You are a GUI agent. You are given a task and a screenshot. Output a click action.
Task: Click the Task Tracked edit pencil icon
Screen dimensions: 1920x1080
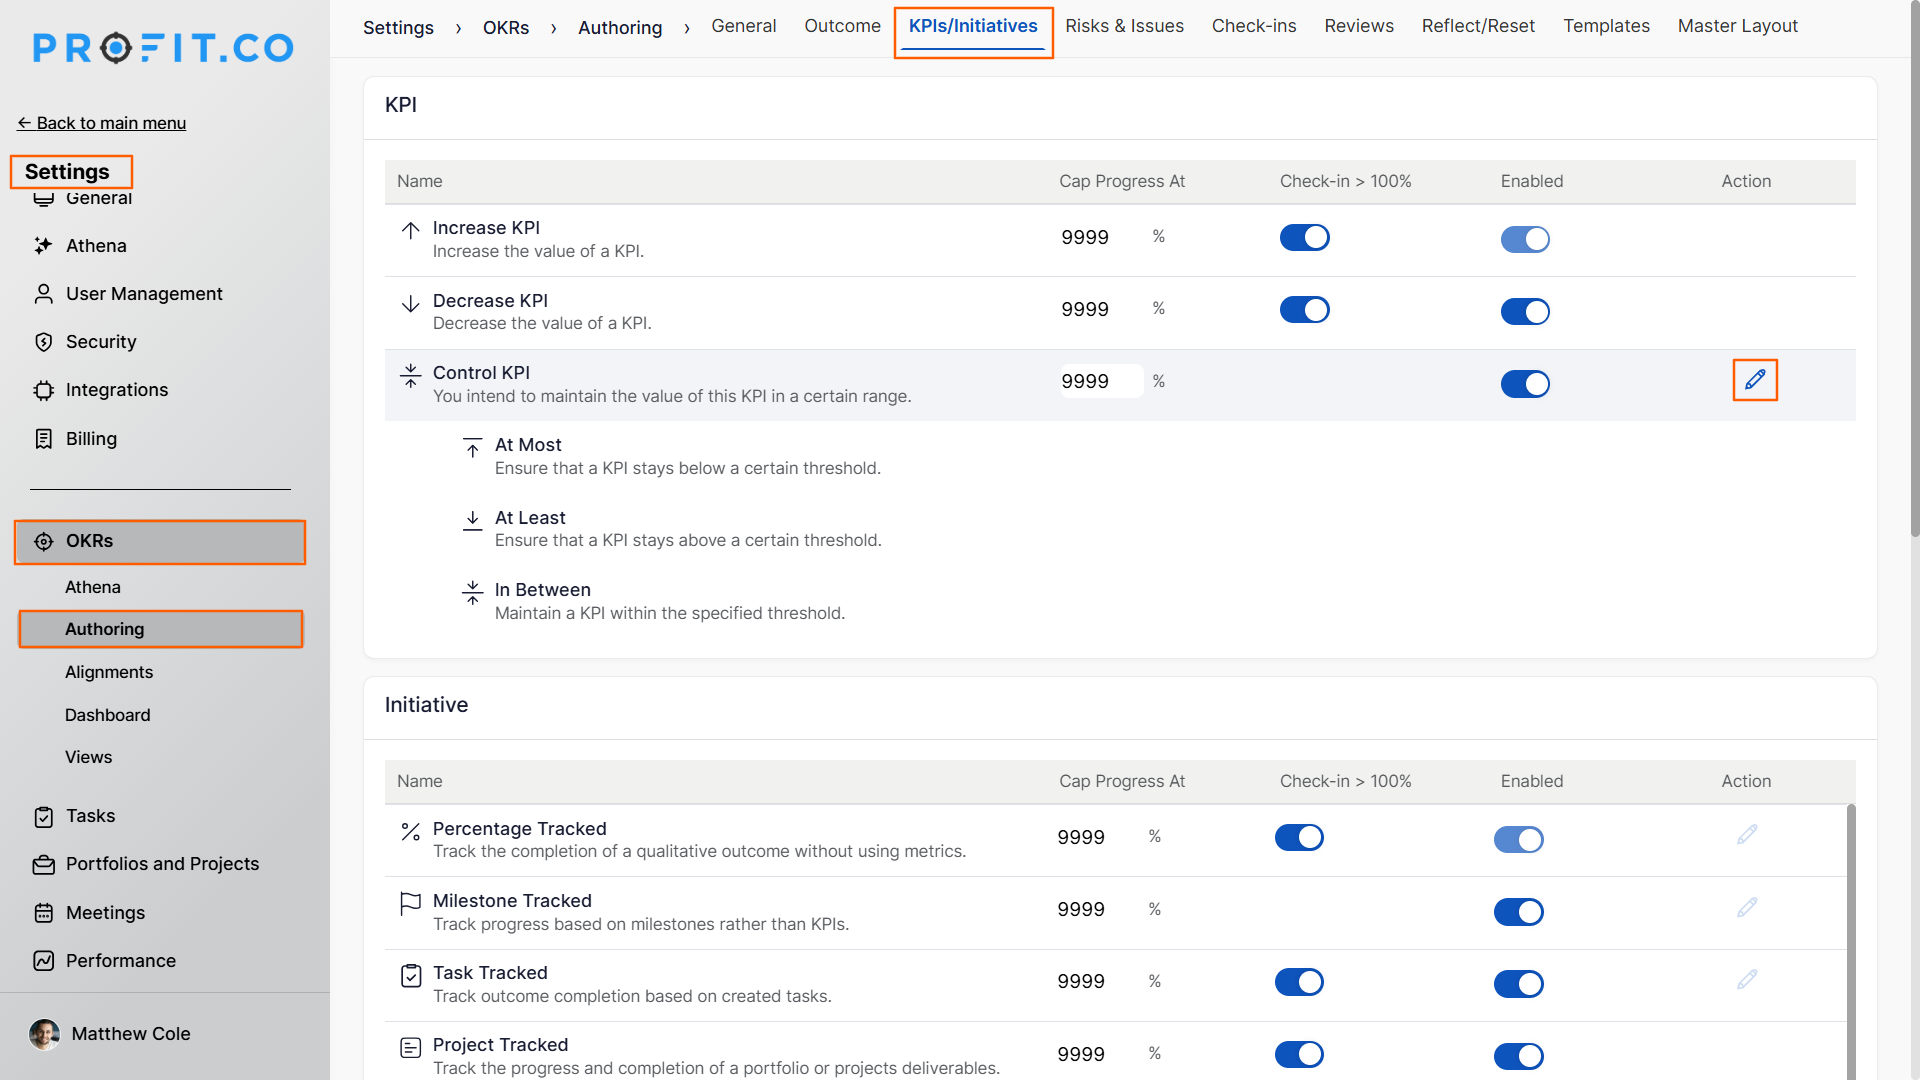coord(1747,980)
